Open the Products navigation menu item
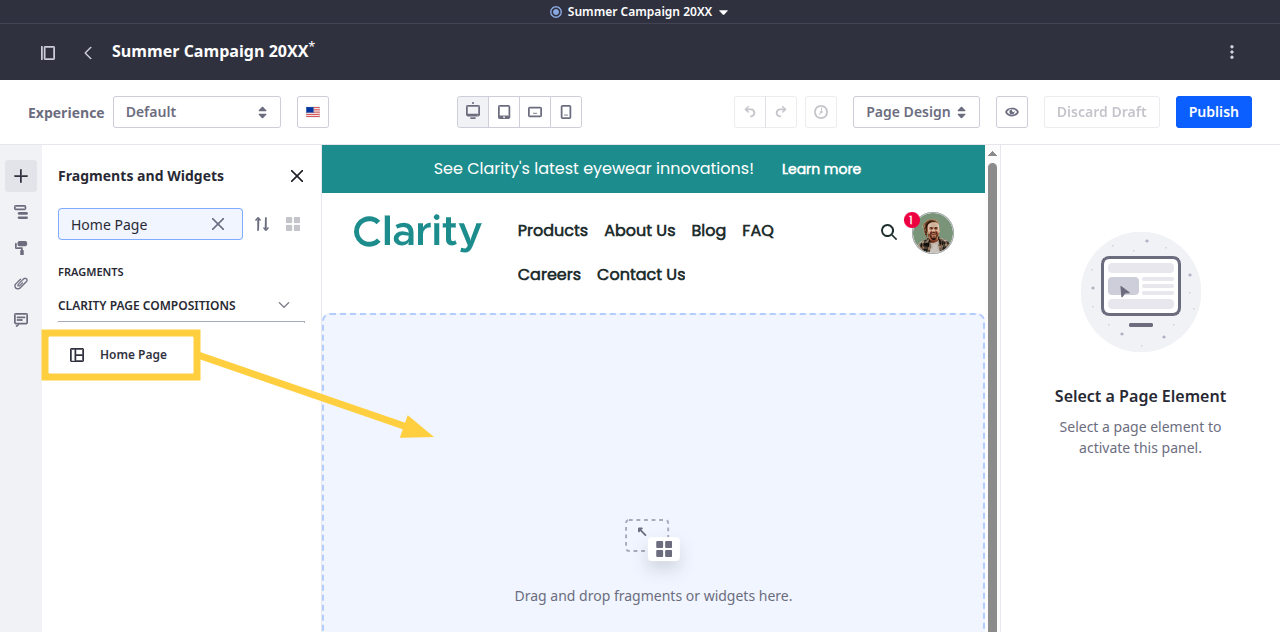The width and height of the screenshot is (1280, 632). tap(552, 230)
